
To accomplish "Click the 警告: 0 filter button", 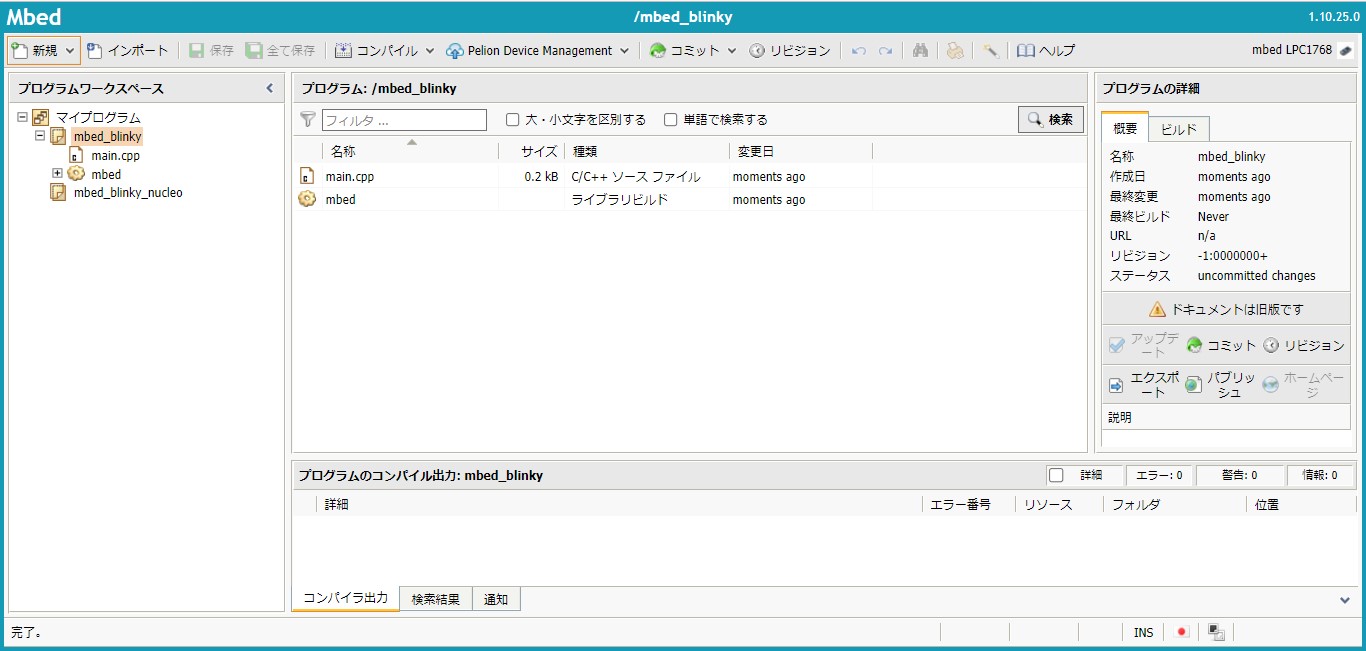I will pos(1239,476).
